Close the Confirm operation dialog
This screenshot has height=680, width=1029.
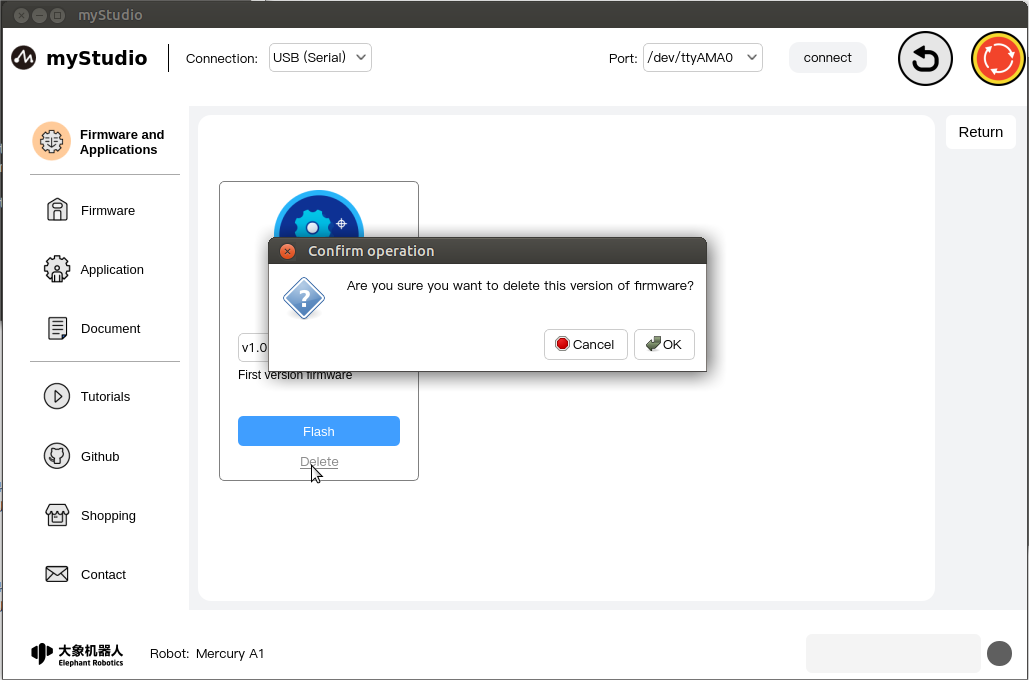(287, 251)
